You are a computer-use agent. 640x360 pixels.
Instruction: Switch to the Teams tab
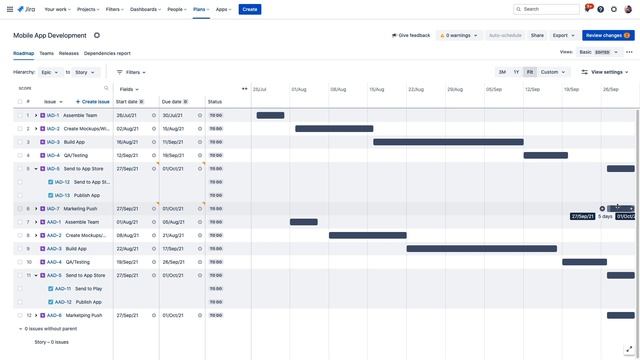coord(47,53)
